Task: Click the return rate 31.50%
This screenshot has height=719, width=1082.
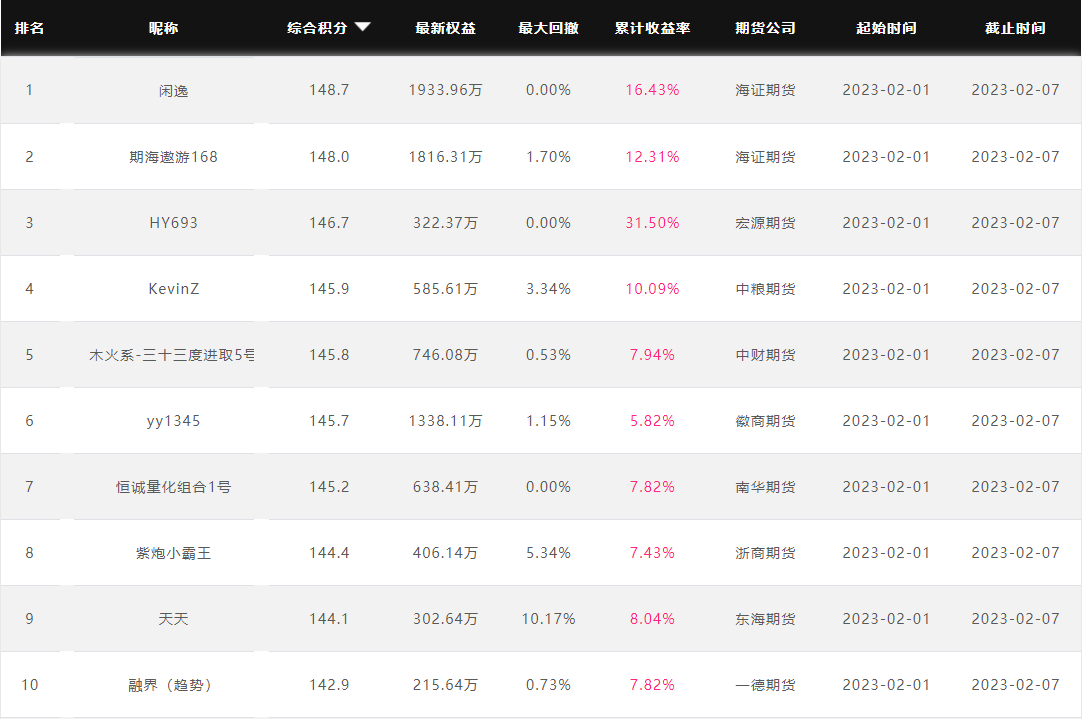Action: tap(653, 223)
